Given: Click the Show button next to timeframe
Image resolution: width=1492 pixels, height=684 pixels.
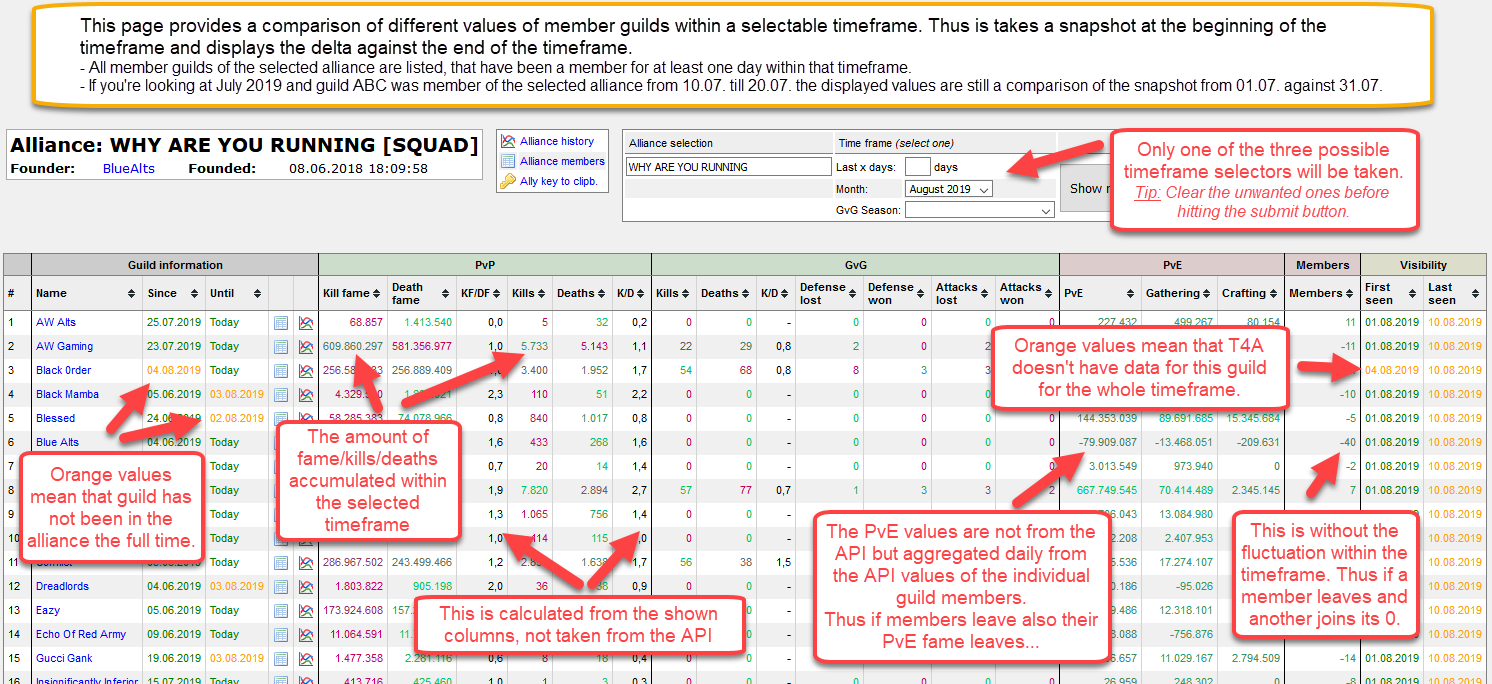Looking at the screenshot, I should [x=1083, y=188].
